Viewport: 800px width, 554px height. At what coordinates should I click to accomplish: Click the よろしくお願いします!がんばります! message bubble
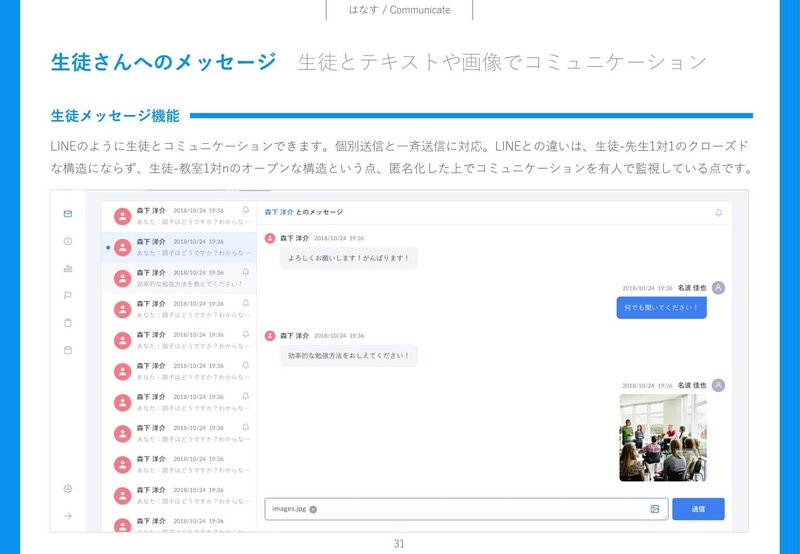pos(348,258)
